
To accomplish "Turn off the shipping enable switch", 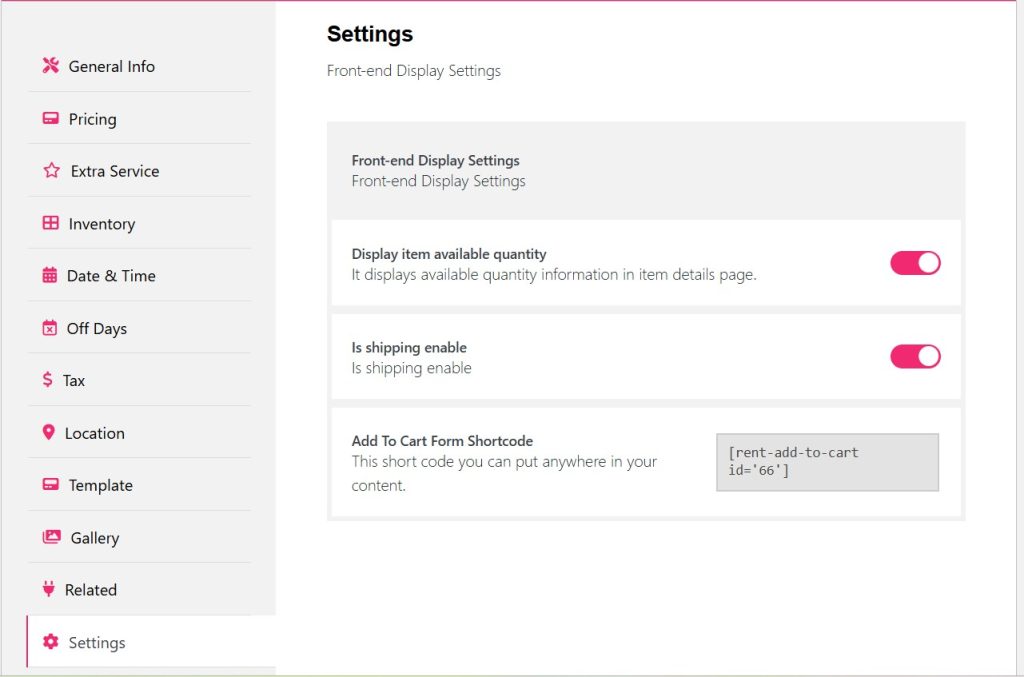I will coord(915,357).
